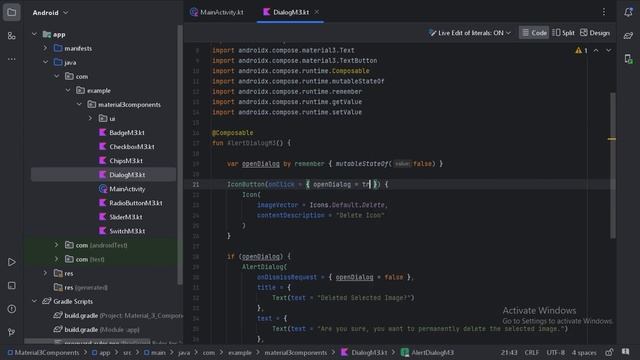This screenshot has height=360, width=640.
Task: Collapse the java folder
Action: point(45,62)
